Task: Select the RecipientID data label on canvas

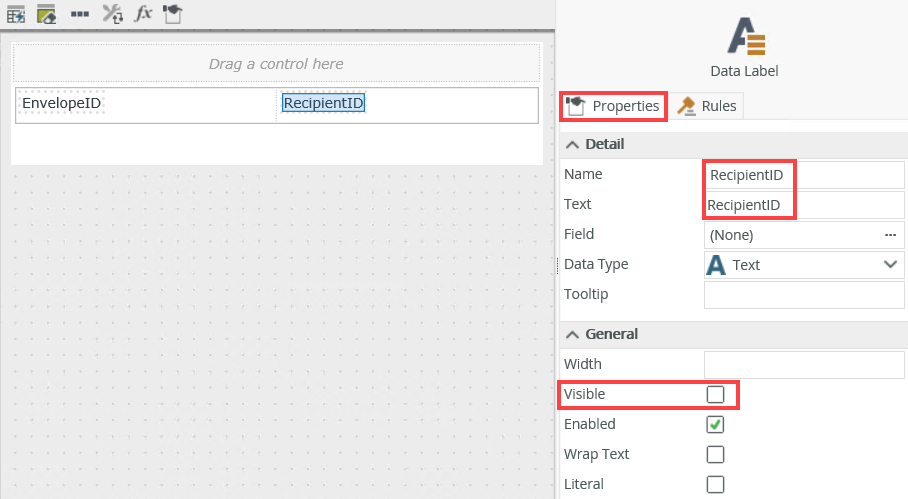Action: [323, 103]
